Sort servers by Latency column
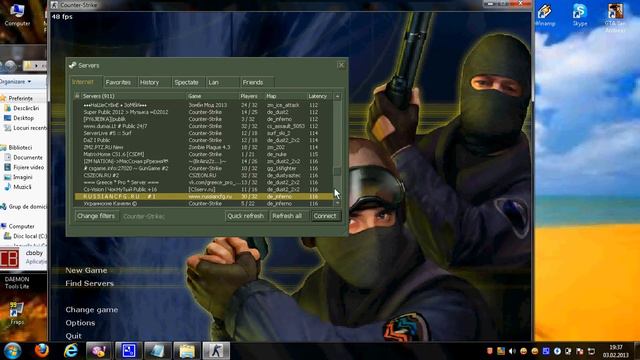This screenshot has width=640, height=360. (x=320, y=96)
